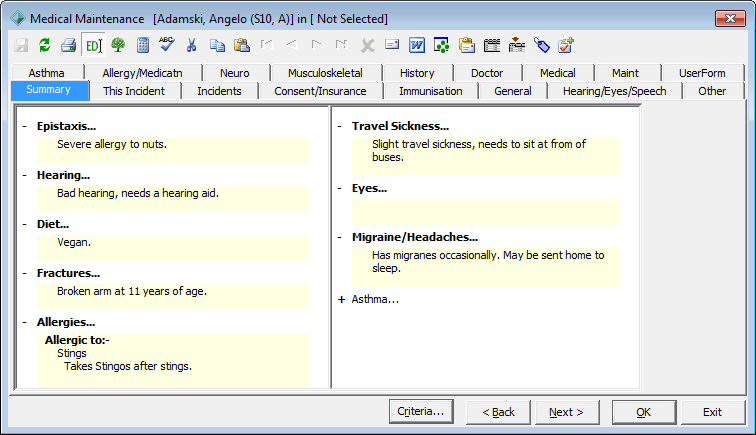The image size is (756, 435).
Task: Collapse the Allergies section
Action: 25,322
